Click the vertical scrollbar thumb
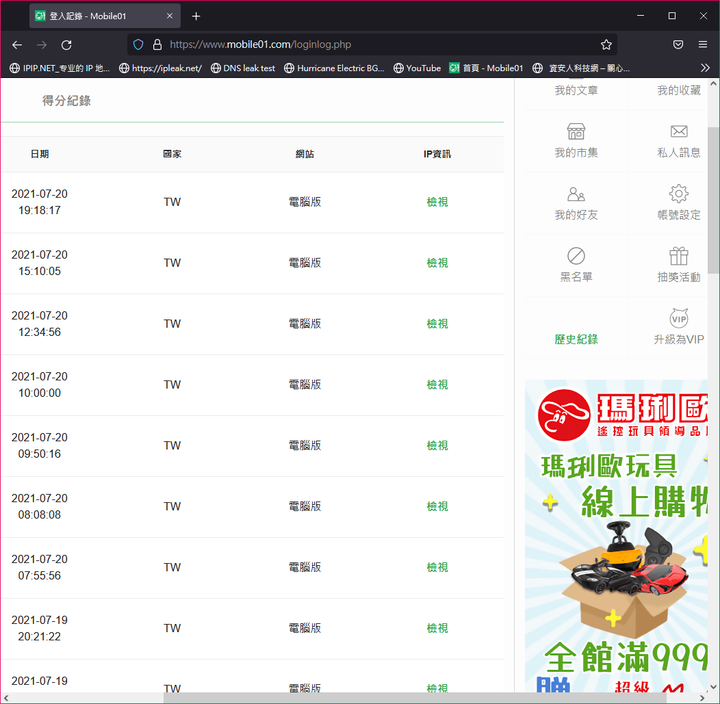 pyautogui.click(x=713, y=201)
